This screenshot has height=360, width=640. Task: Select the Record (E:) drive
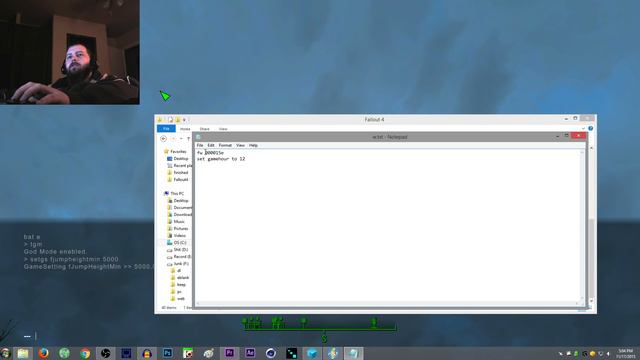tap(179, 257)
